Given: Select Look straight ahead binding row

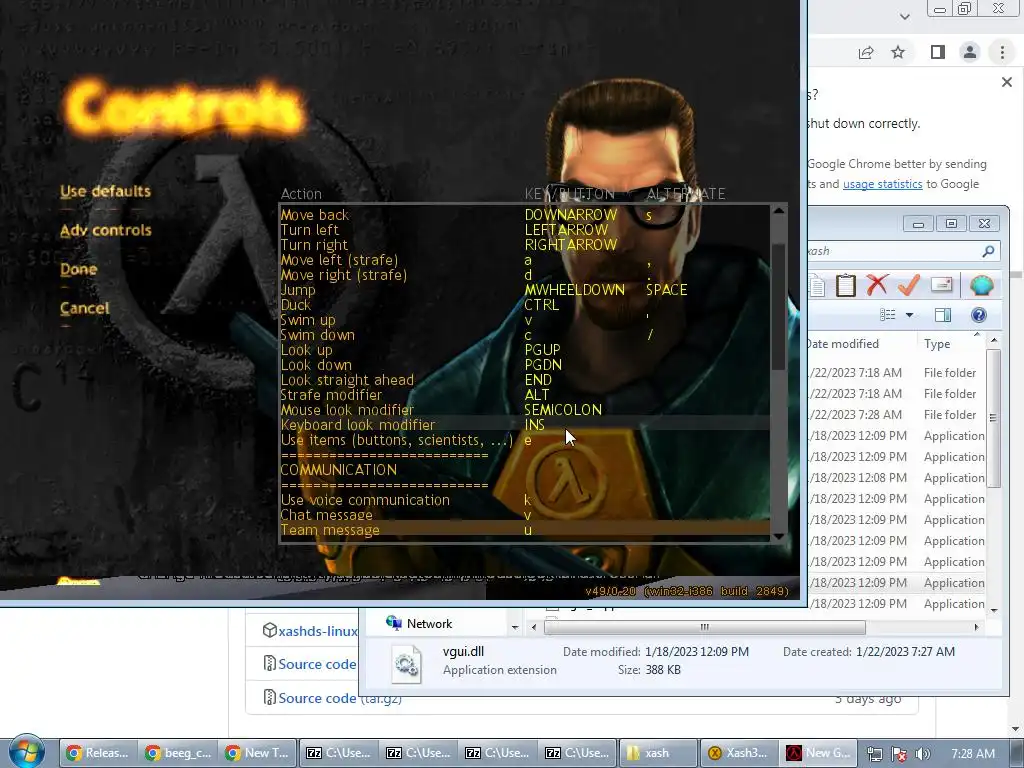Looking at the screenshot, I should pyautogui.click(x=525, y=380).
